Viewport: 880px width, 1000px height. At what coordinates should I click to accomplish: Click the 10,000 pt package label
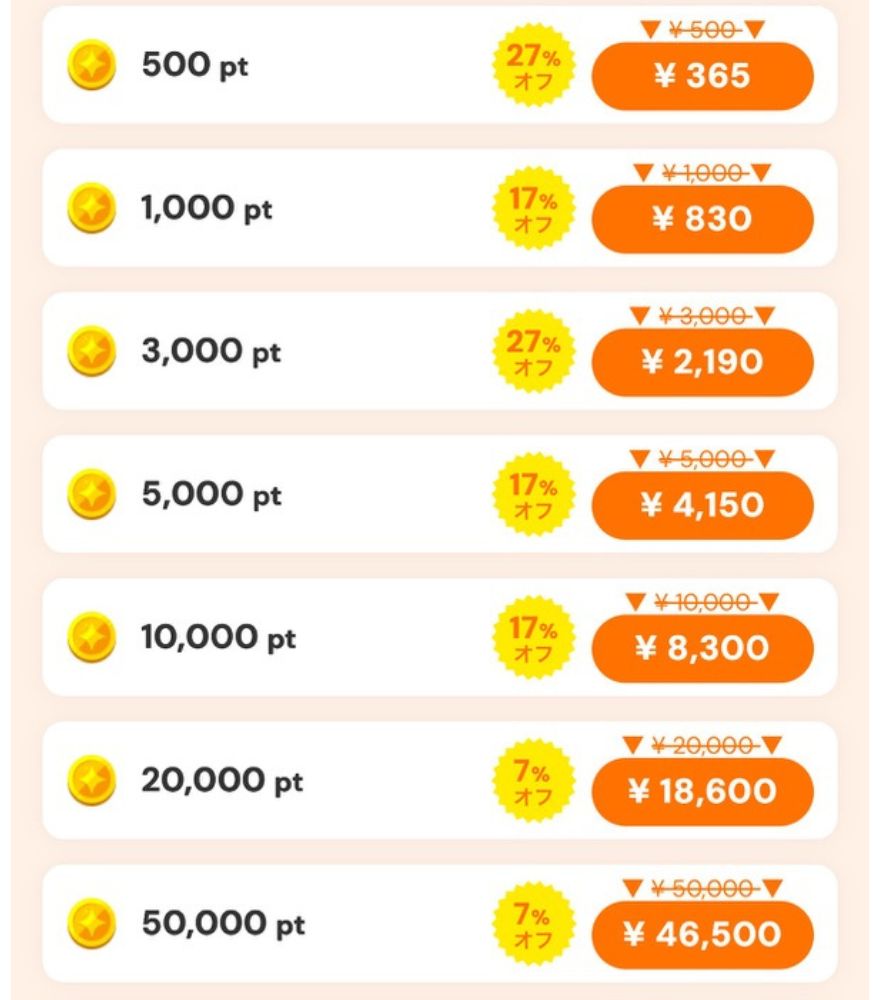coord(218,638)
